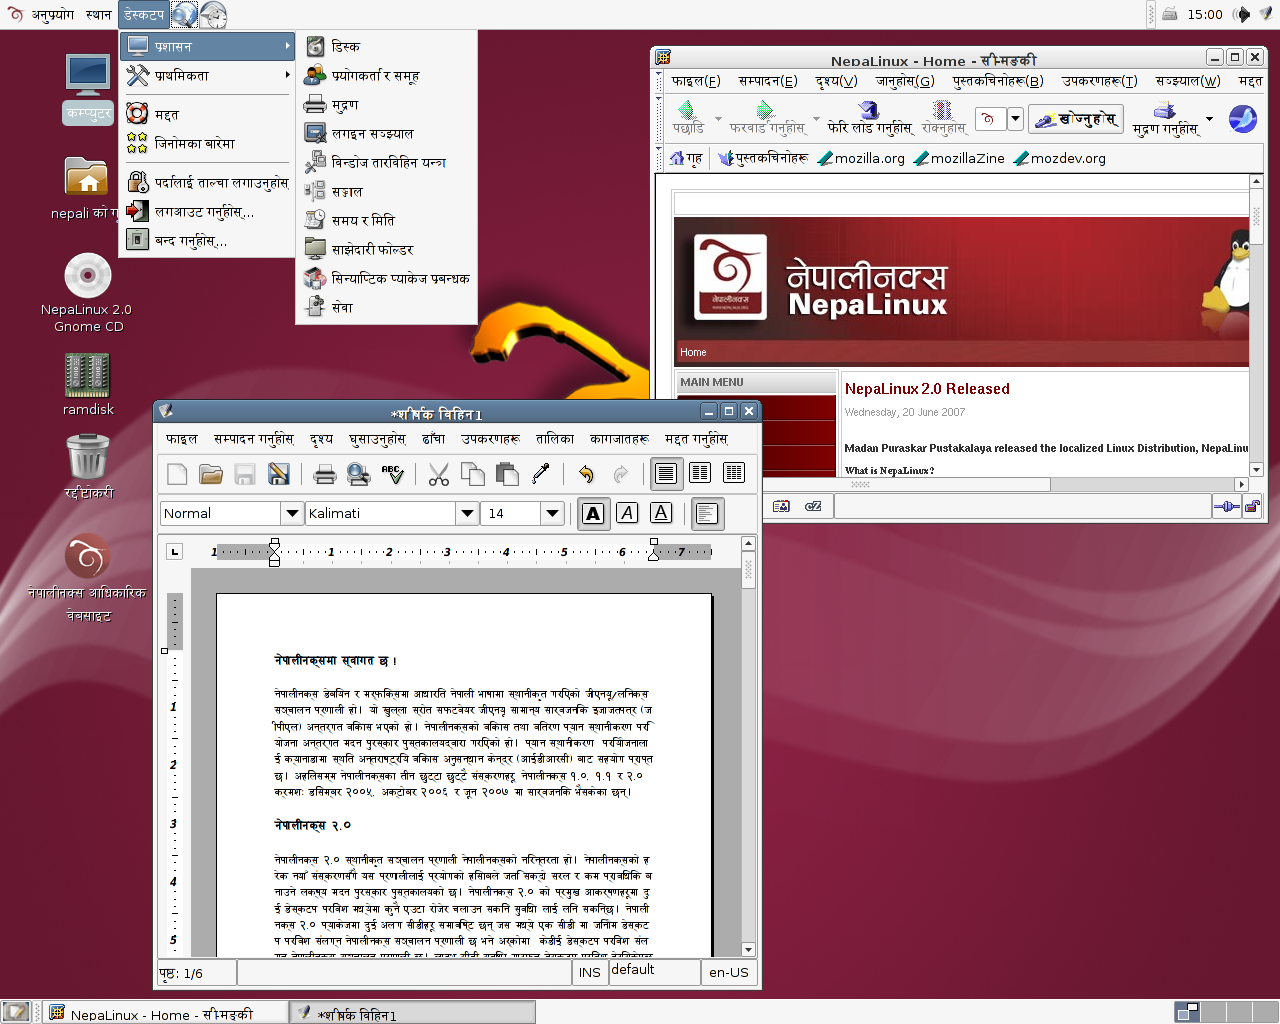This screenshot has height=1024, width=1280.
Task: Toggle two column layout button
Action: pos(700,473)
